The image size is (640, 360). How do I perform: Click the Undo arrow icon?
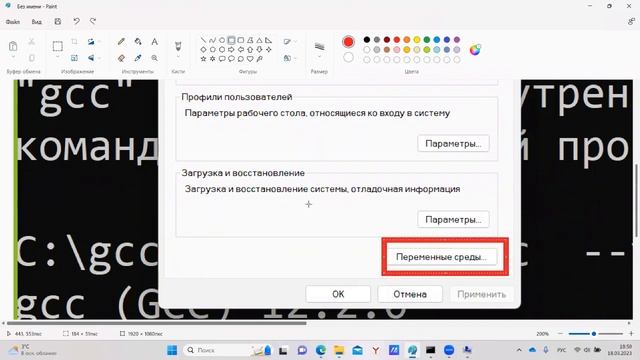pyautogui.click(x=76, y=22)
